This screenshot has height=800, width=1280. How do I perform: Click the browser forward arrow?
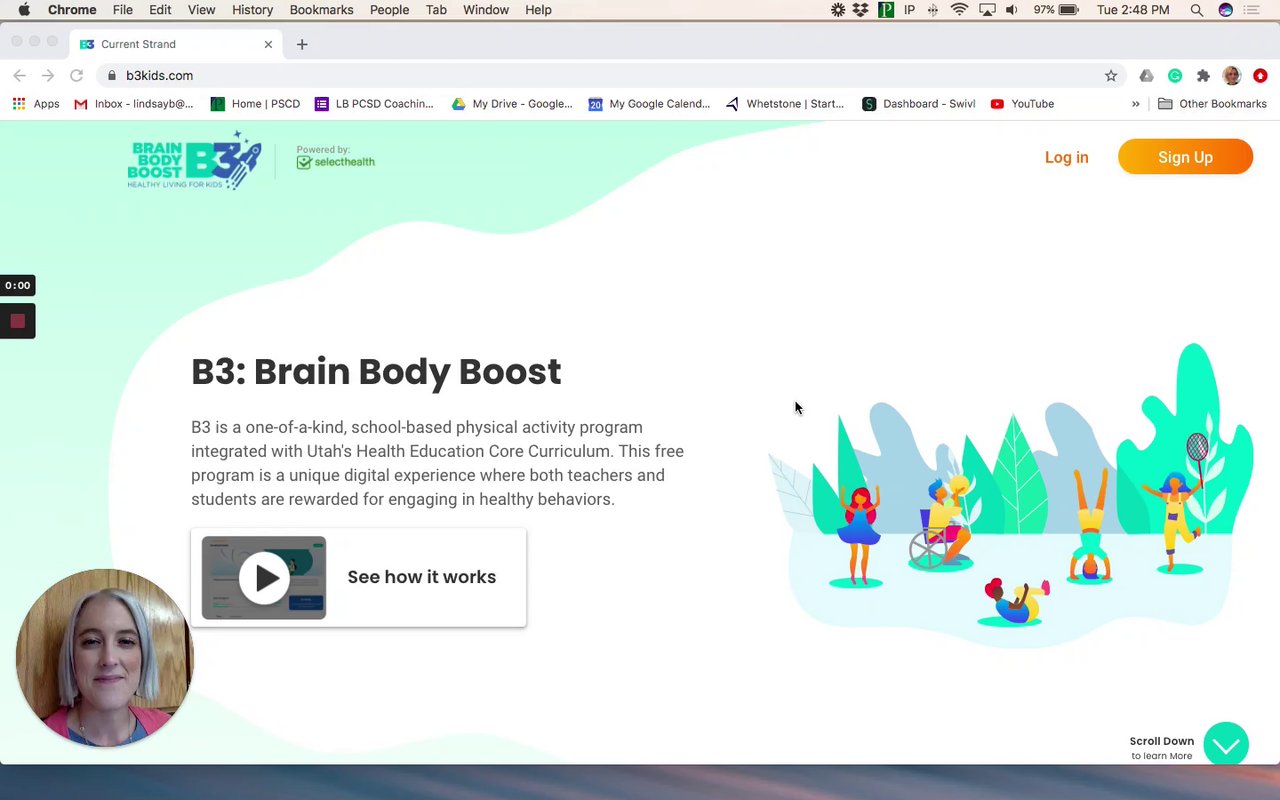click(48, 75)
